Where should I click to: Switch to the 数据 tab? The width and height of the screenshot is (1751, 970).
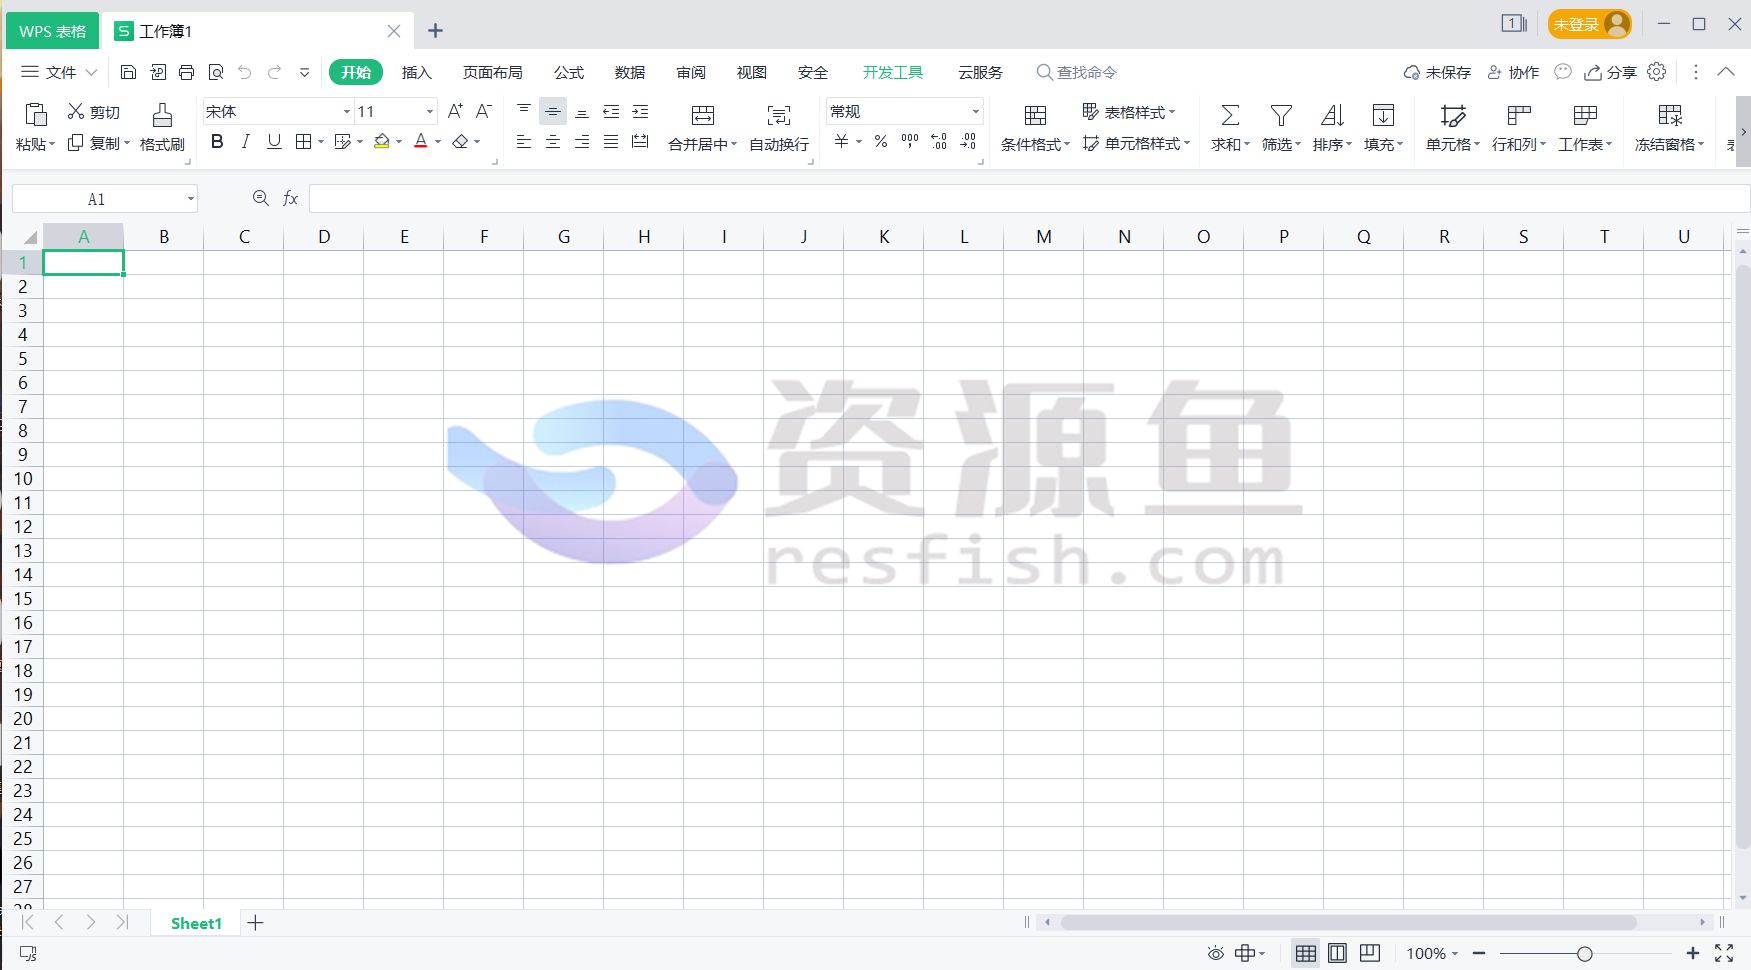[x=630, y=72]
